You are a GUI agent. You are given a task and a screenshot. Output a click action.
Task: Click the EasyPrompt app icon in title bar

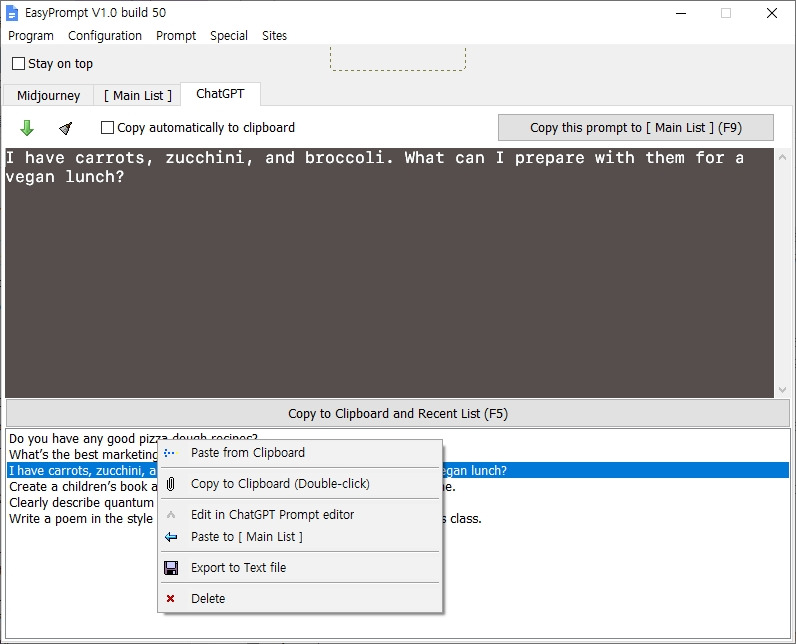(x=12, y=13)
